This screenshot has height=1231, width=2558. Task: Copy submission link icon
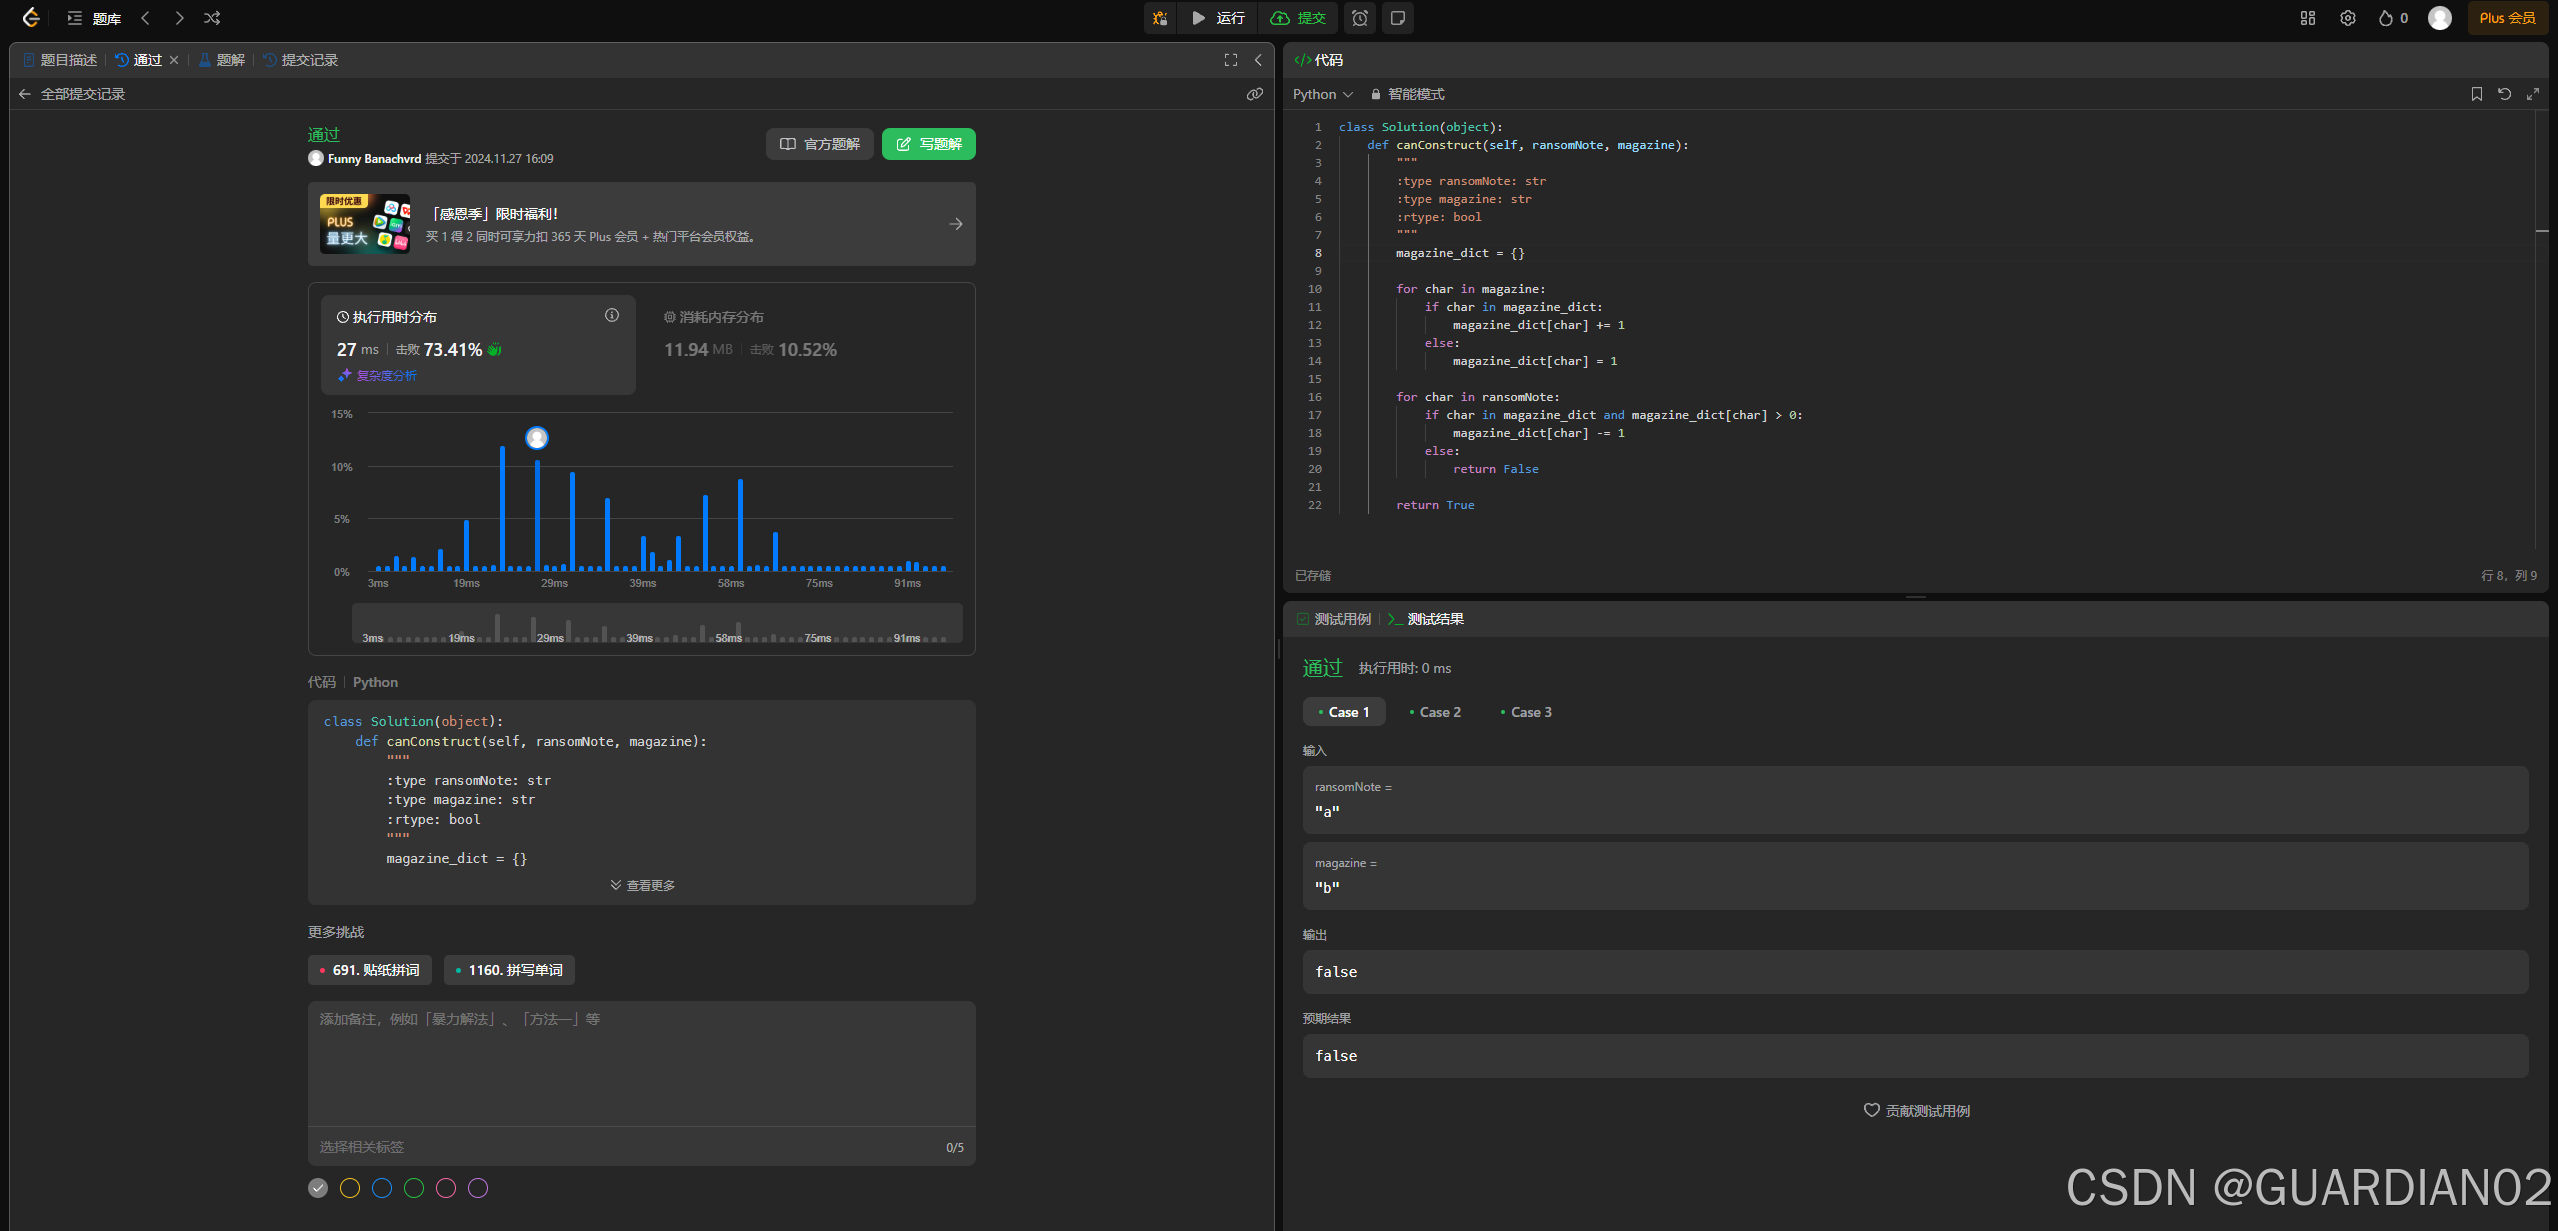(1254, 94)
